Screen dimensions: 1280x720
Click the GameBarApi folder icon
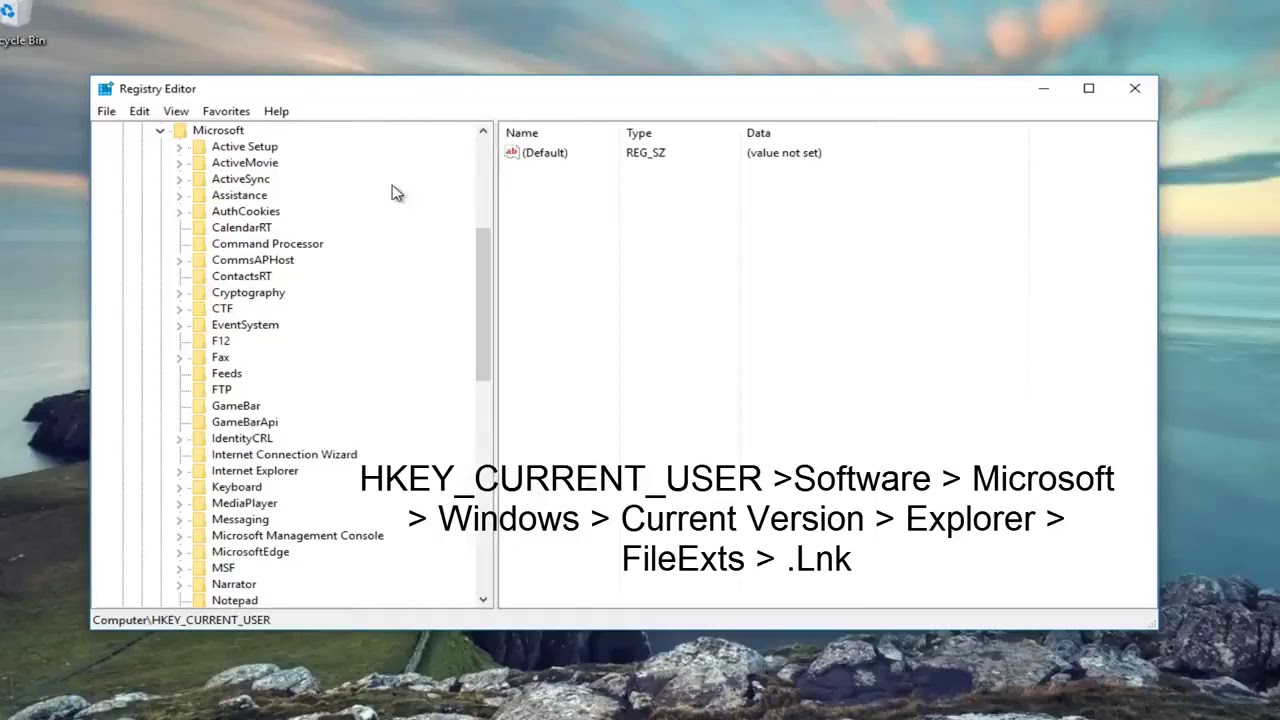[199, 422]
